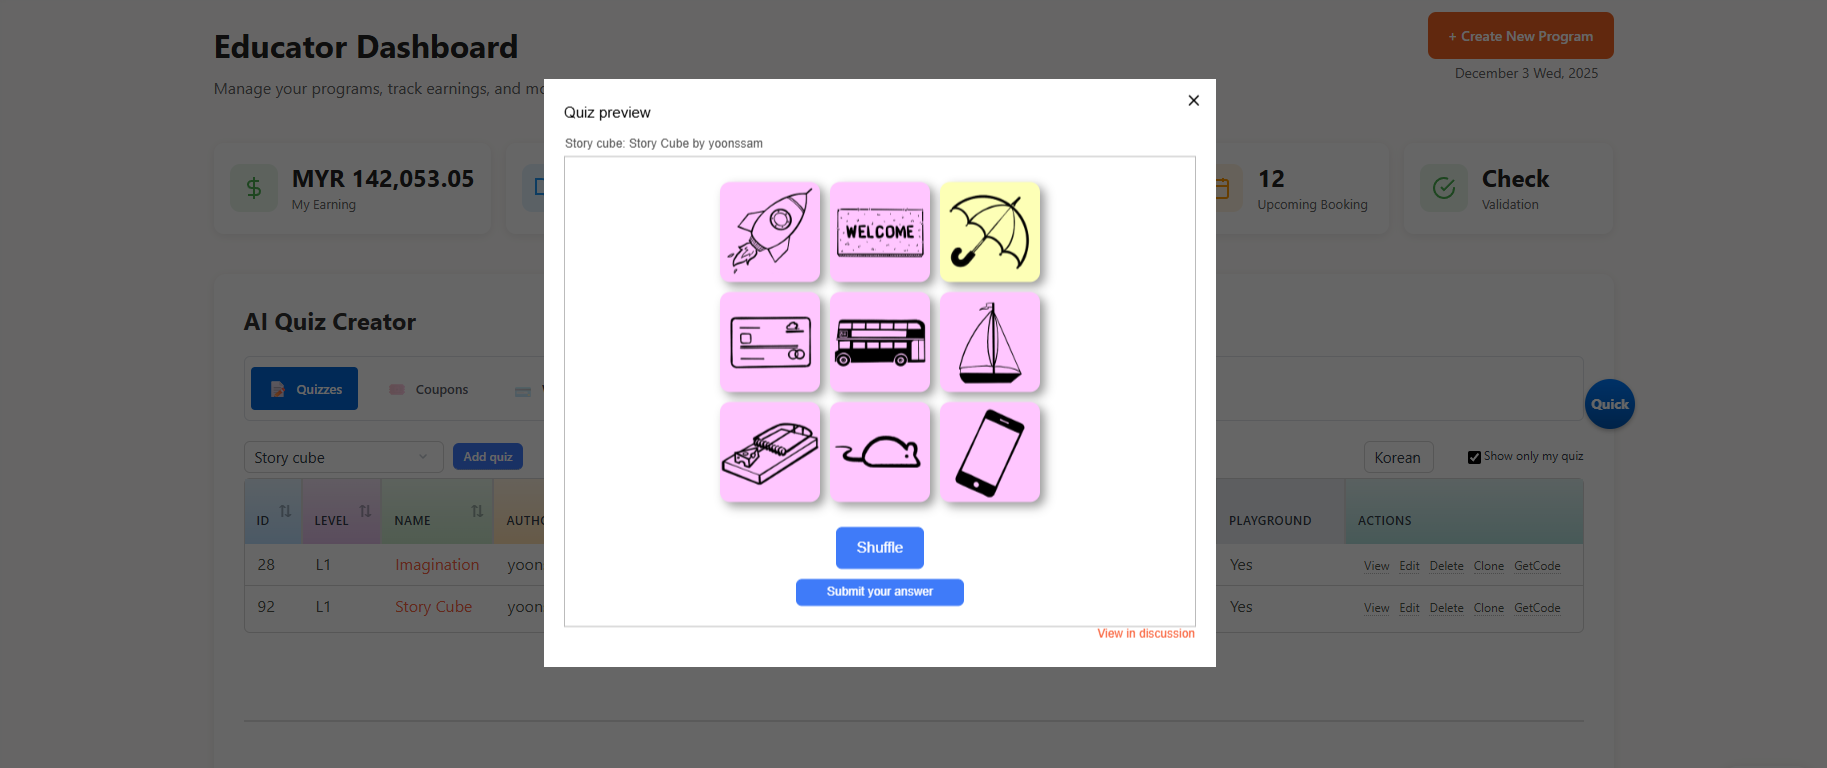Viewport: 1827px width, 768px height.
Task: Click the mousetrap cube tile
Action: tap(770, 452)
